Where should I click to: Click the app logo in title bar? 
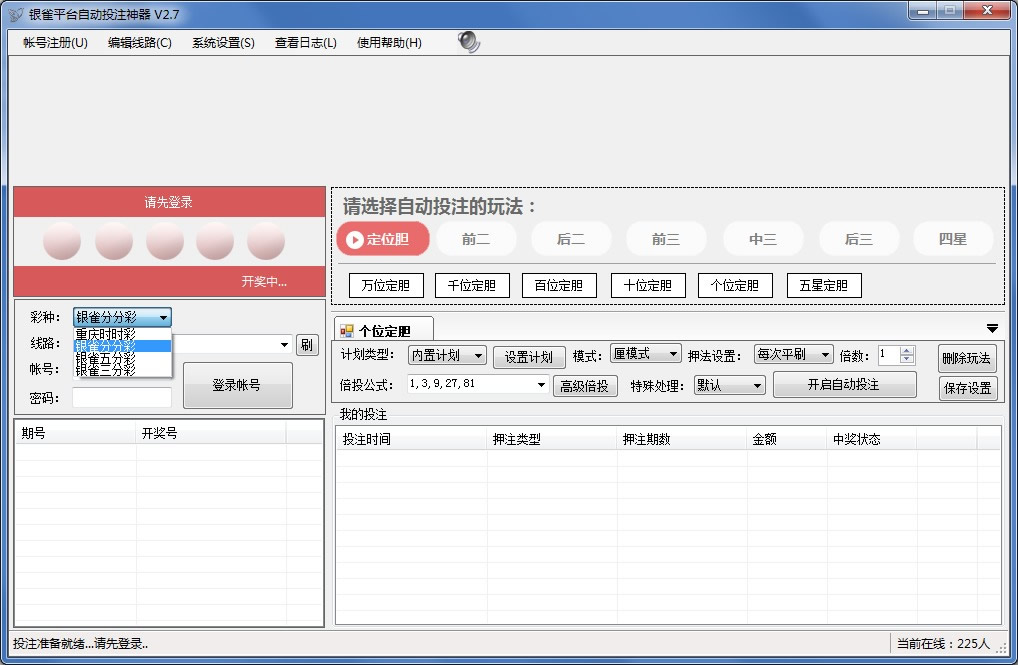(16, 14)
